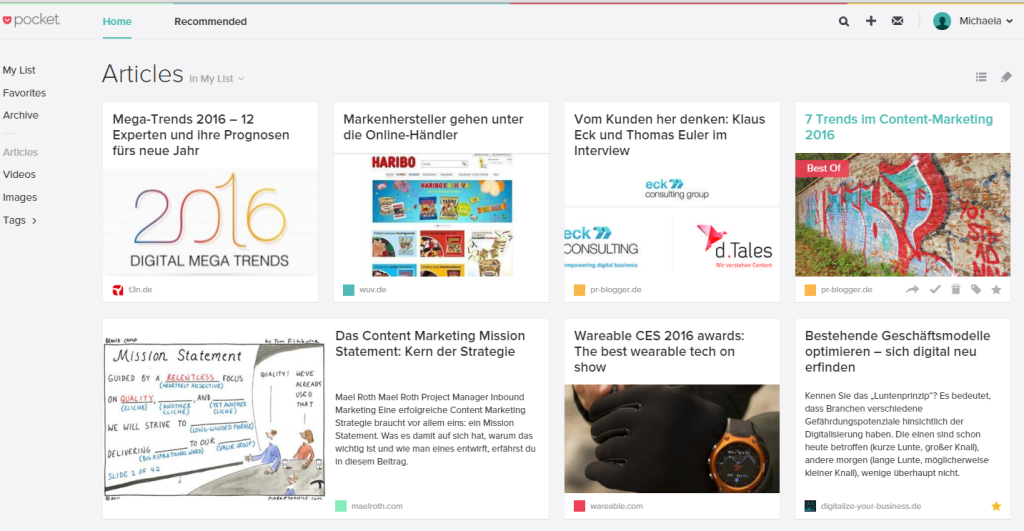Screen dimensions: 1024x531
Task: Click Michaela's profile avatar
Action: pyautogui.click(x=942, y=21)
